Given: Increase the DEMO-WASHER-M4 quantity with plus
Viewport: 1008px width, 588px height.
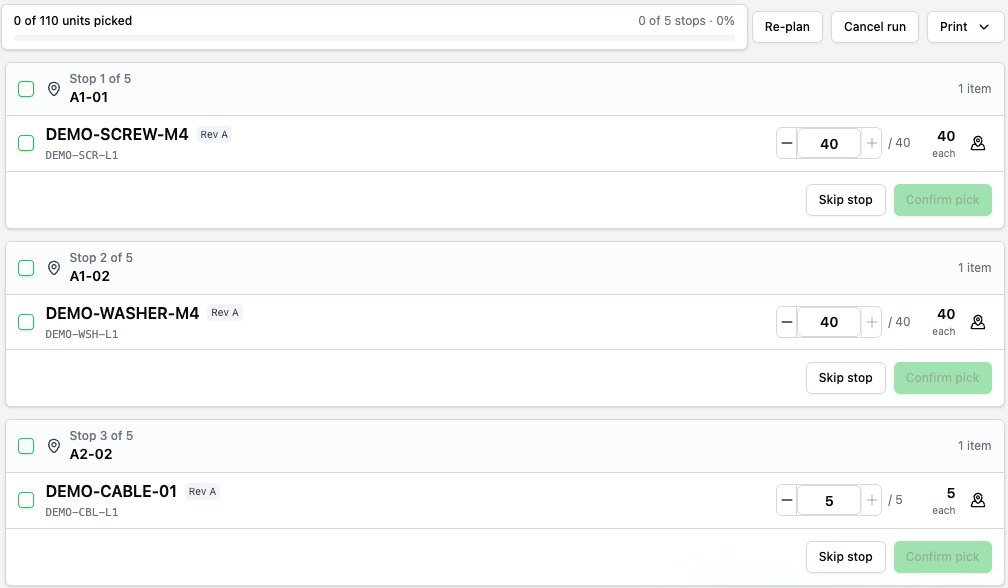Looking at the screenshot, I should tap(871, 322).
